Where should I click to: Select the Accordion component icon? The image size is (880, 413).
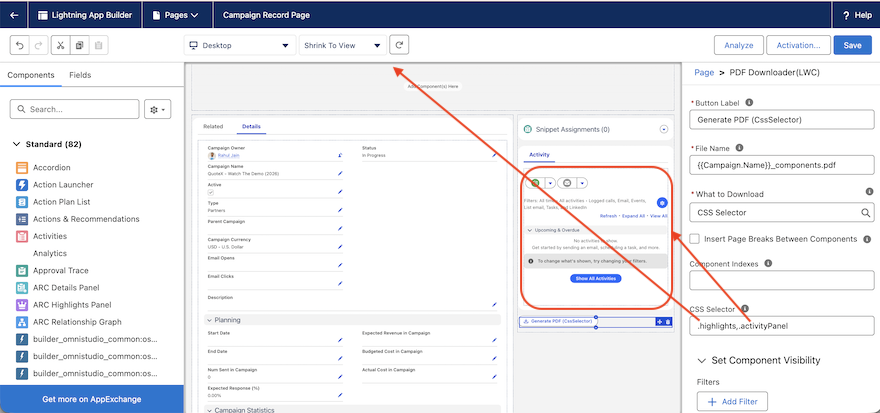coord(22,167)
